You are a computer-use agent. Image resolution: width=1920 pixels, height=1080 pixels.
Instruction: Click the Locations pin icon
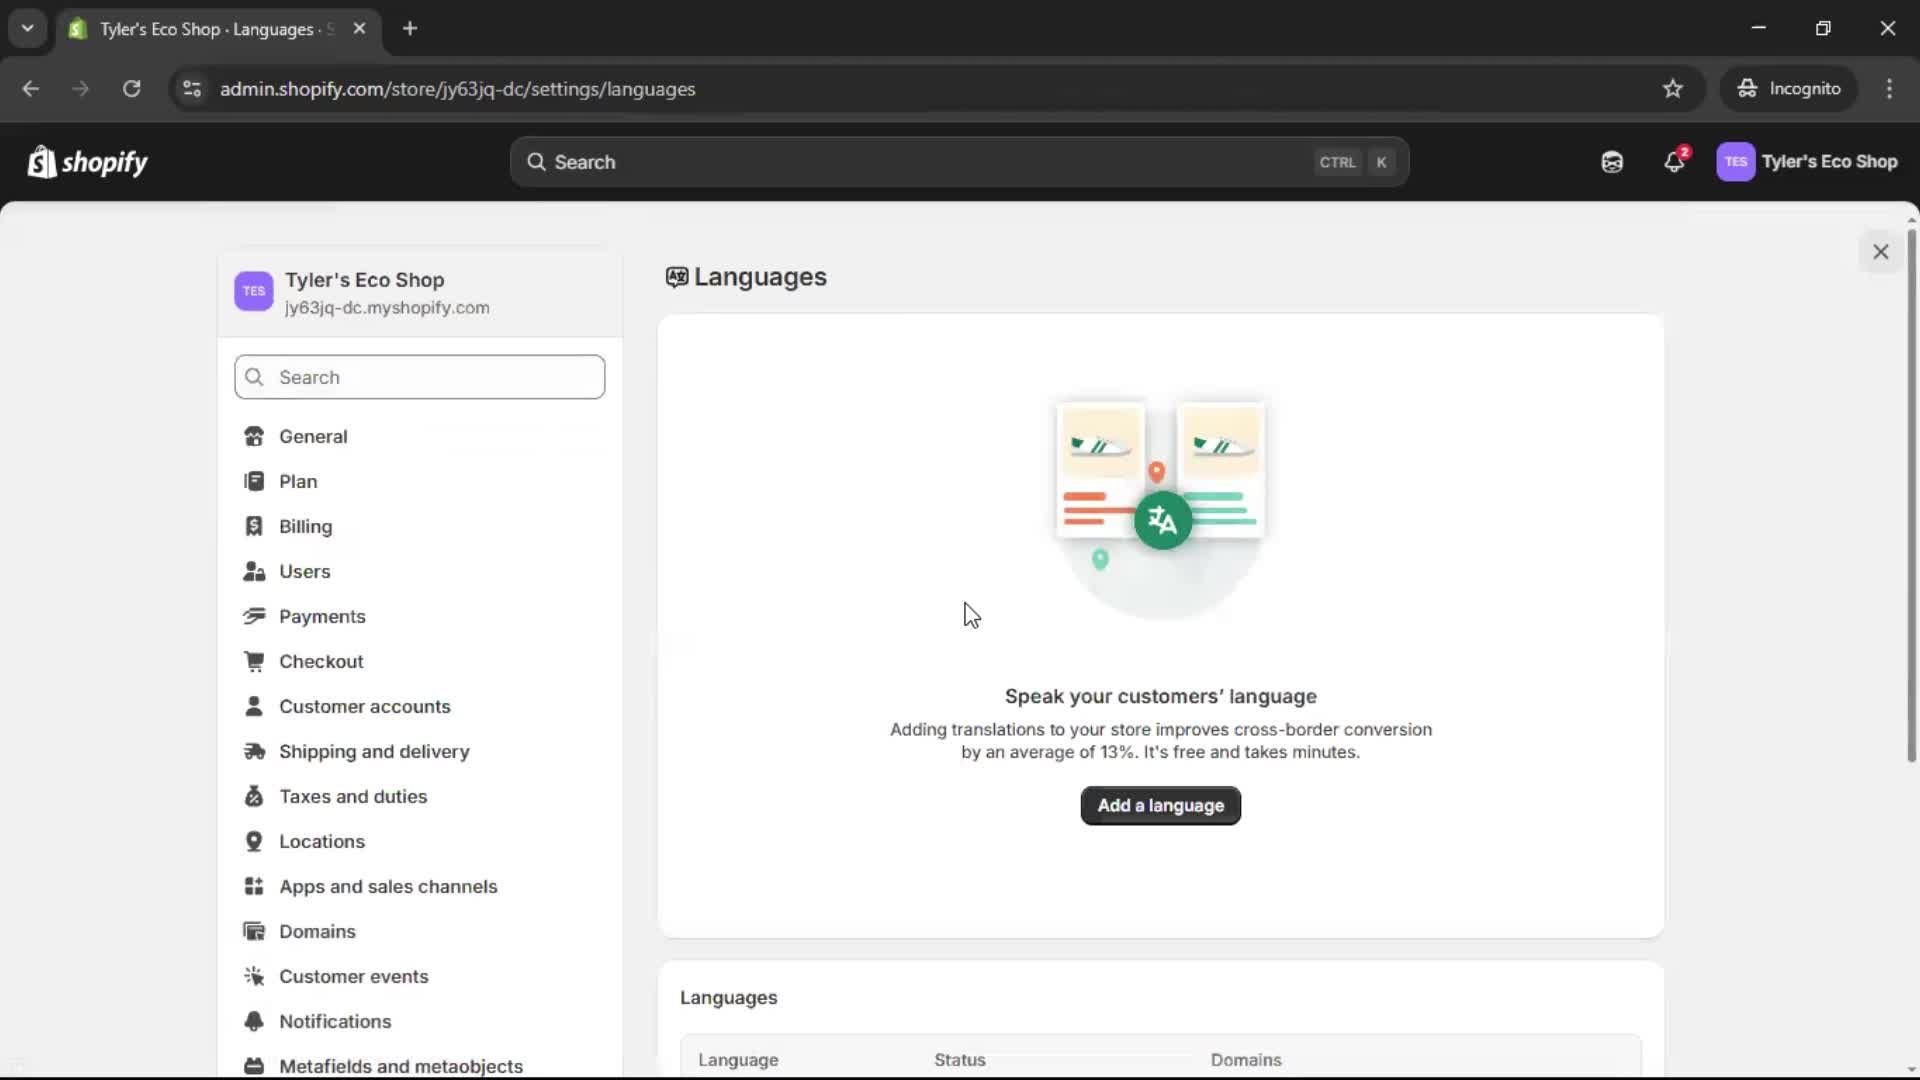(x=254, y=841)
